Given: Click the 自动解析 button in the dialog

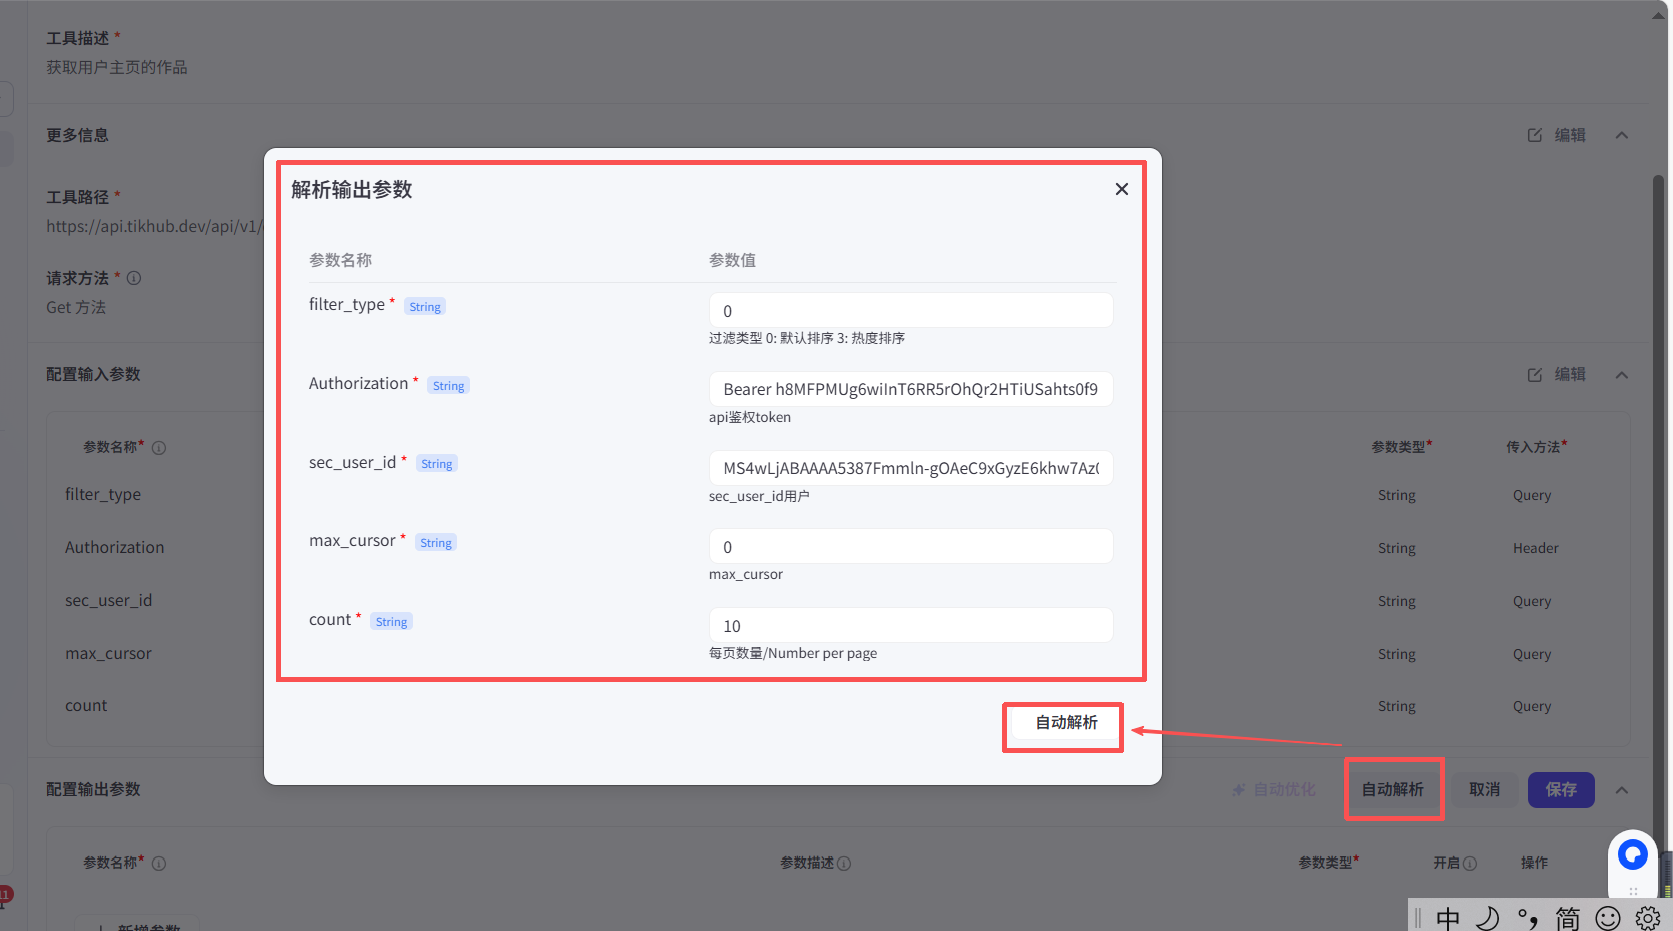Looking at the screenshot, I should [x=1065, y=723].
